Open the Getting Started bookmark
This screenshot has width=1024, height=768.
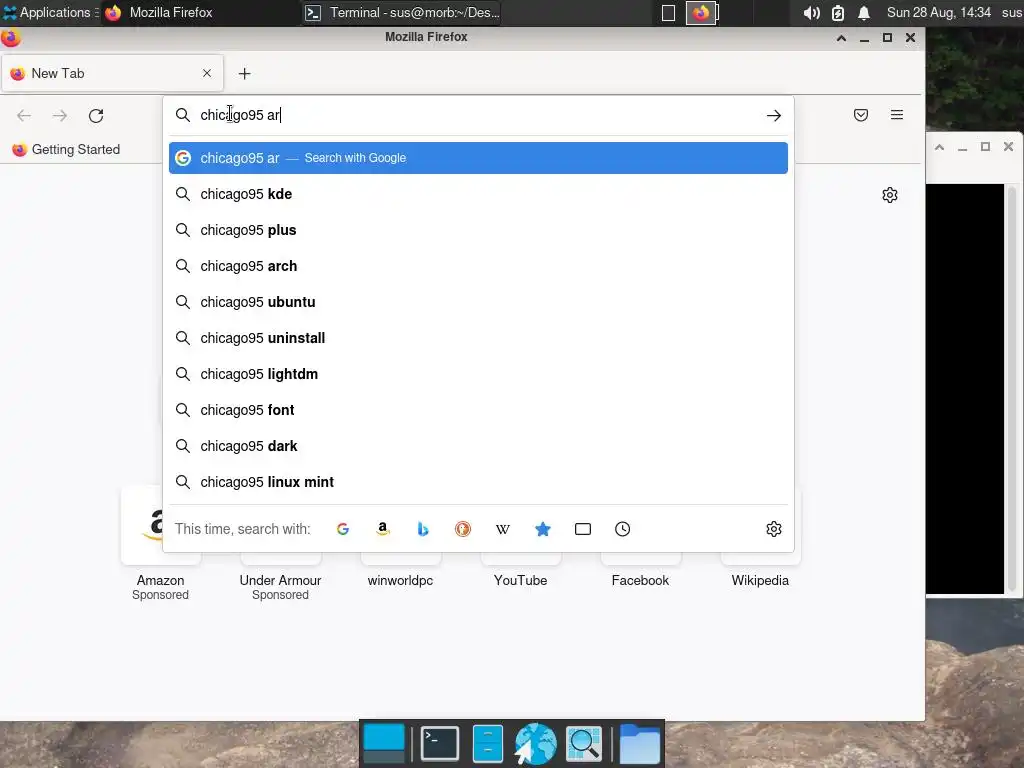(x=66, y=150)
